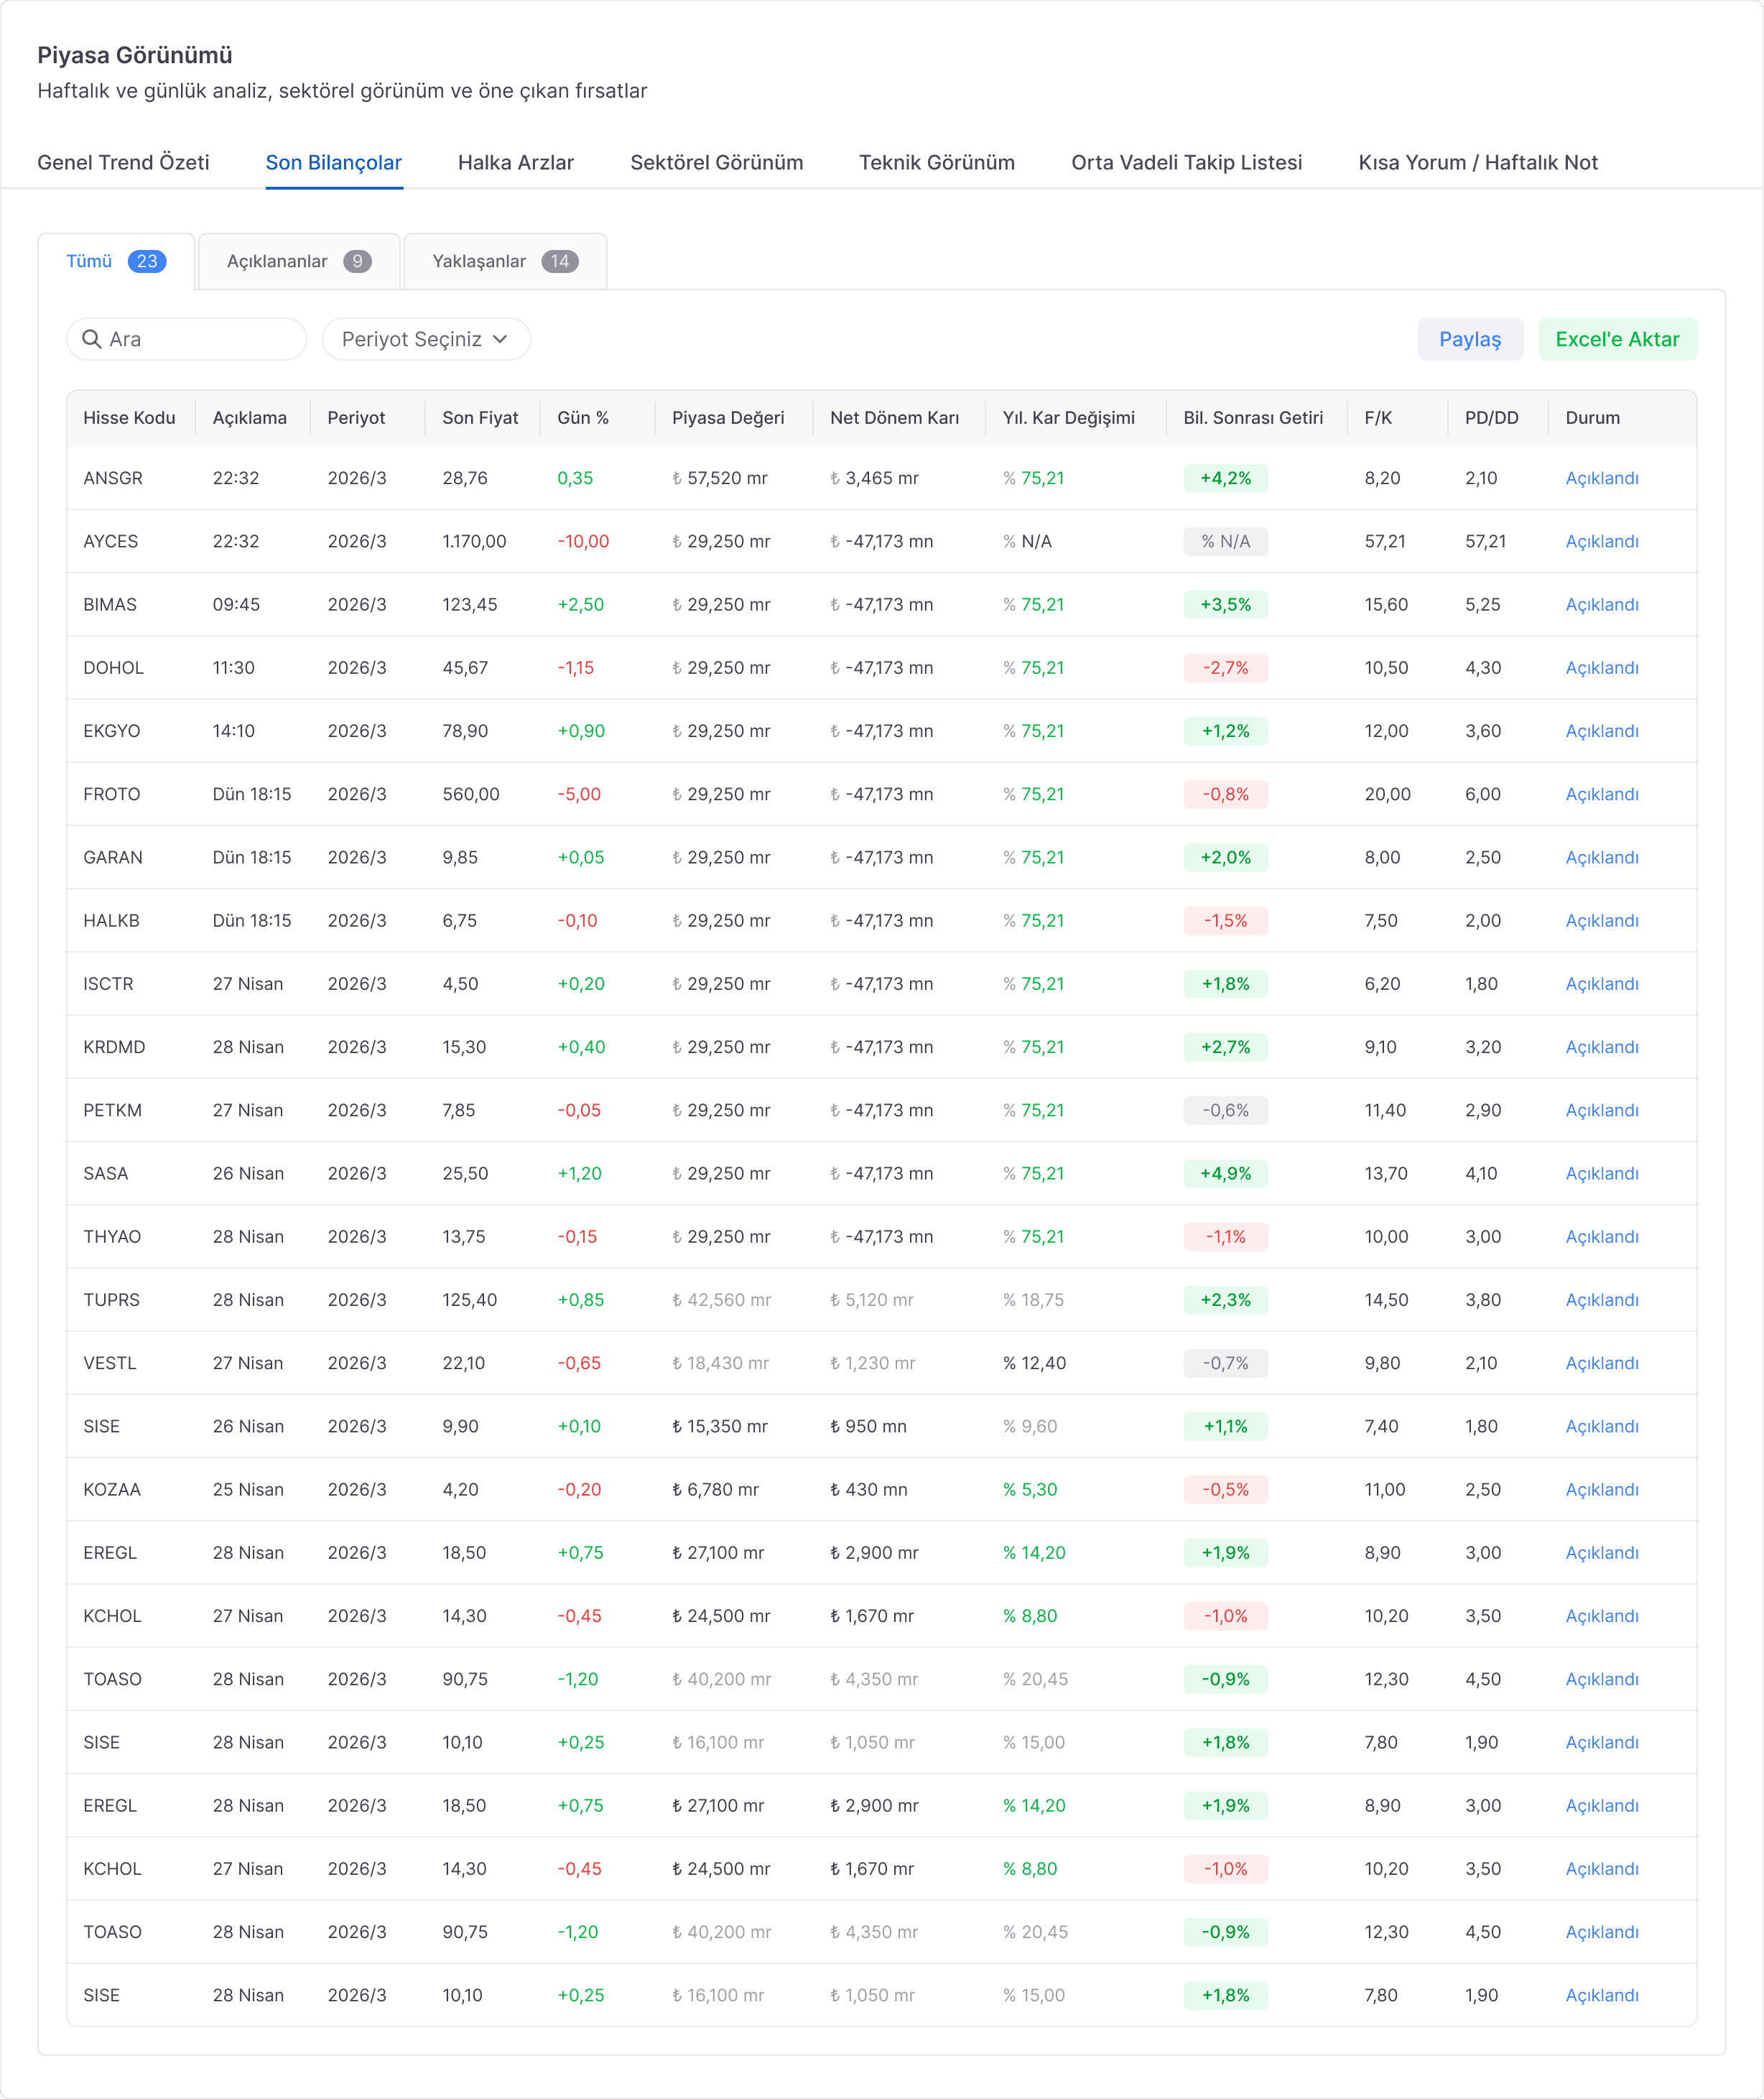This screenshot has height=2099, width=1764.
Task: Open Açıklandı link in GARAN row
Action: coord(1602,857)
